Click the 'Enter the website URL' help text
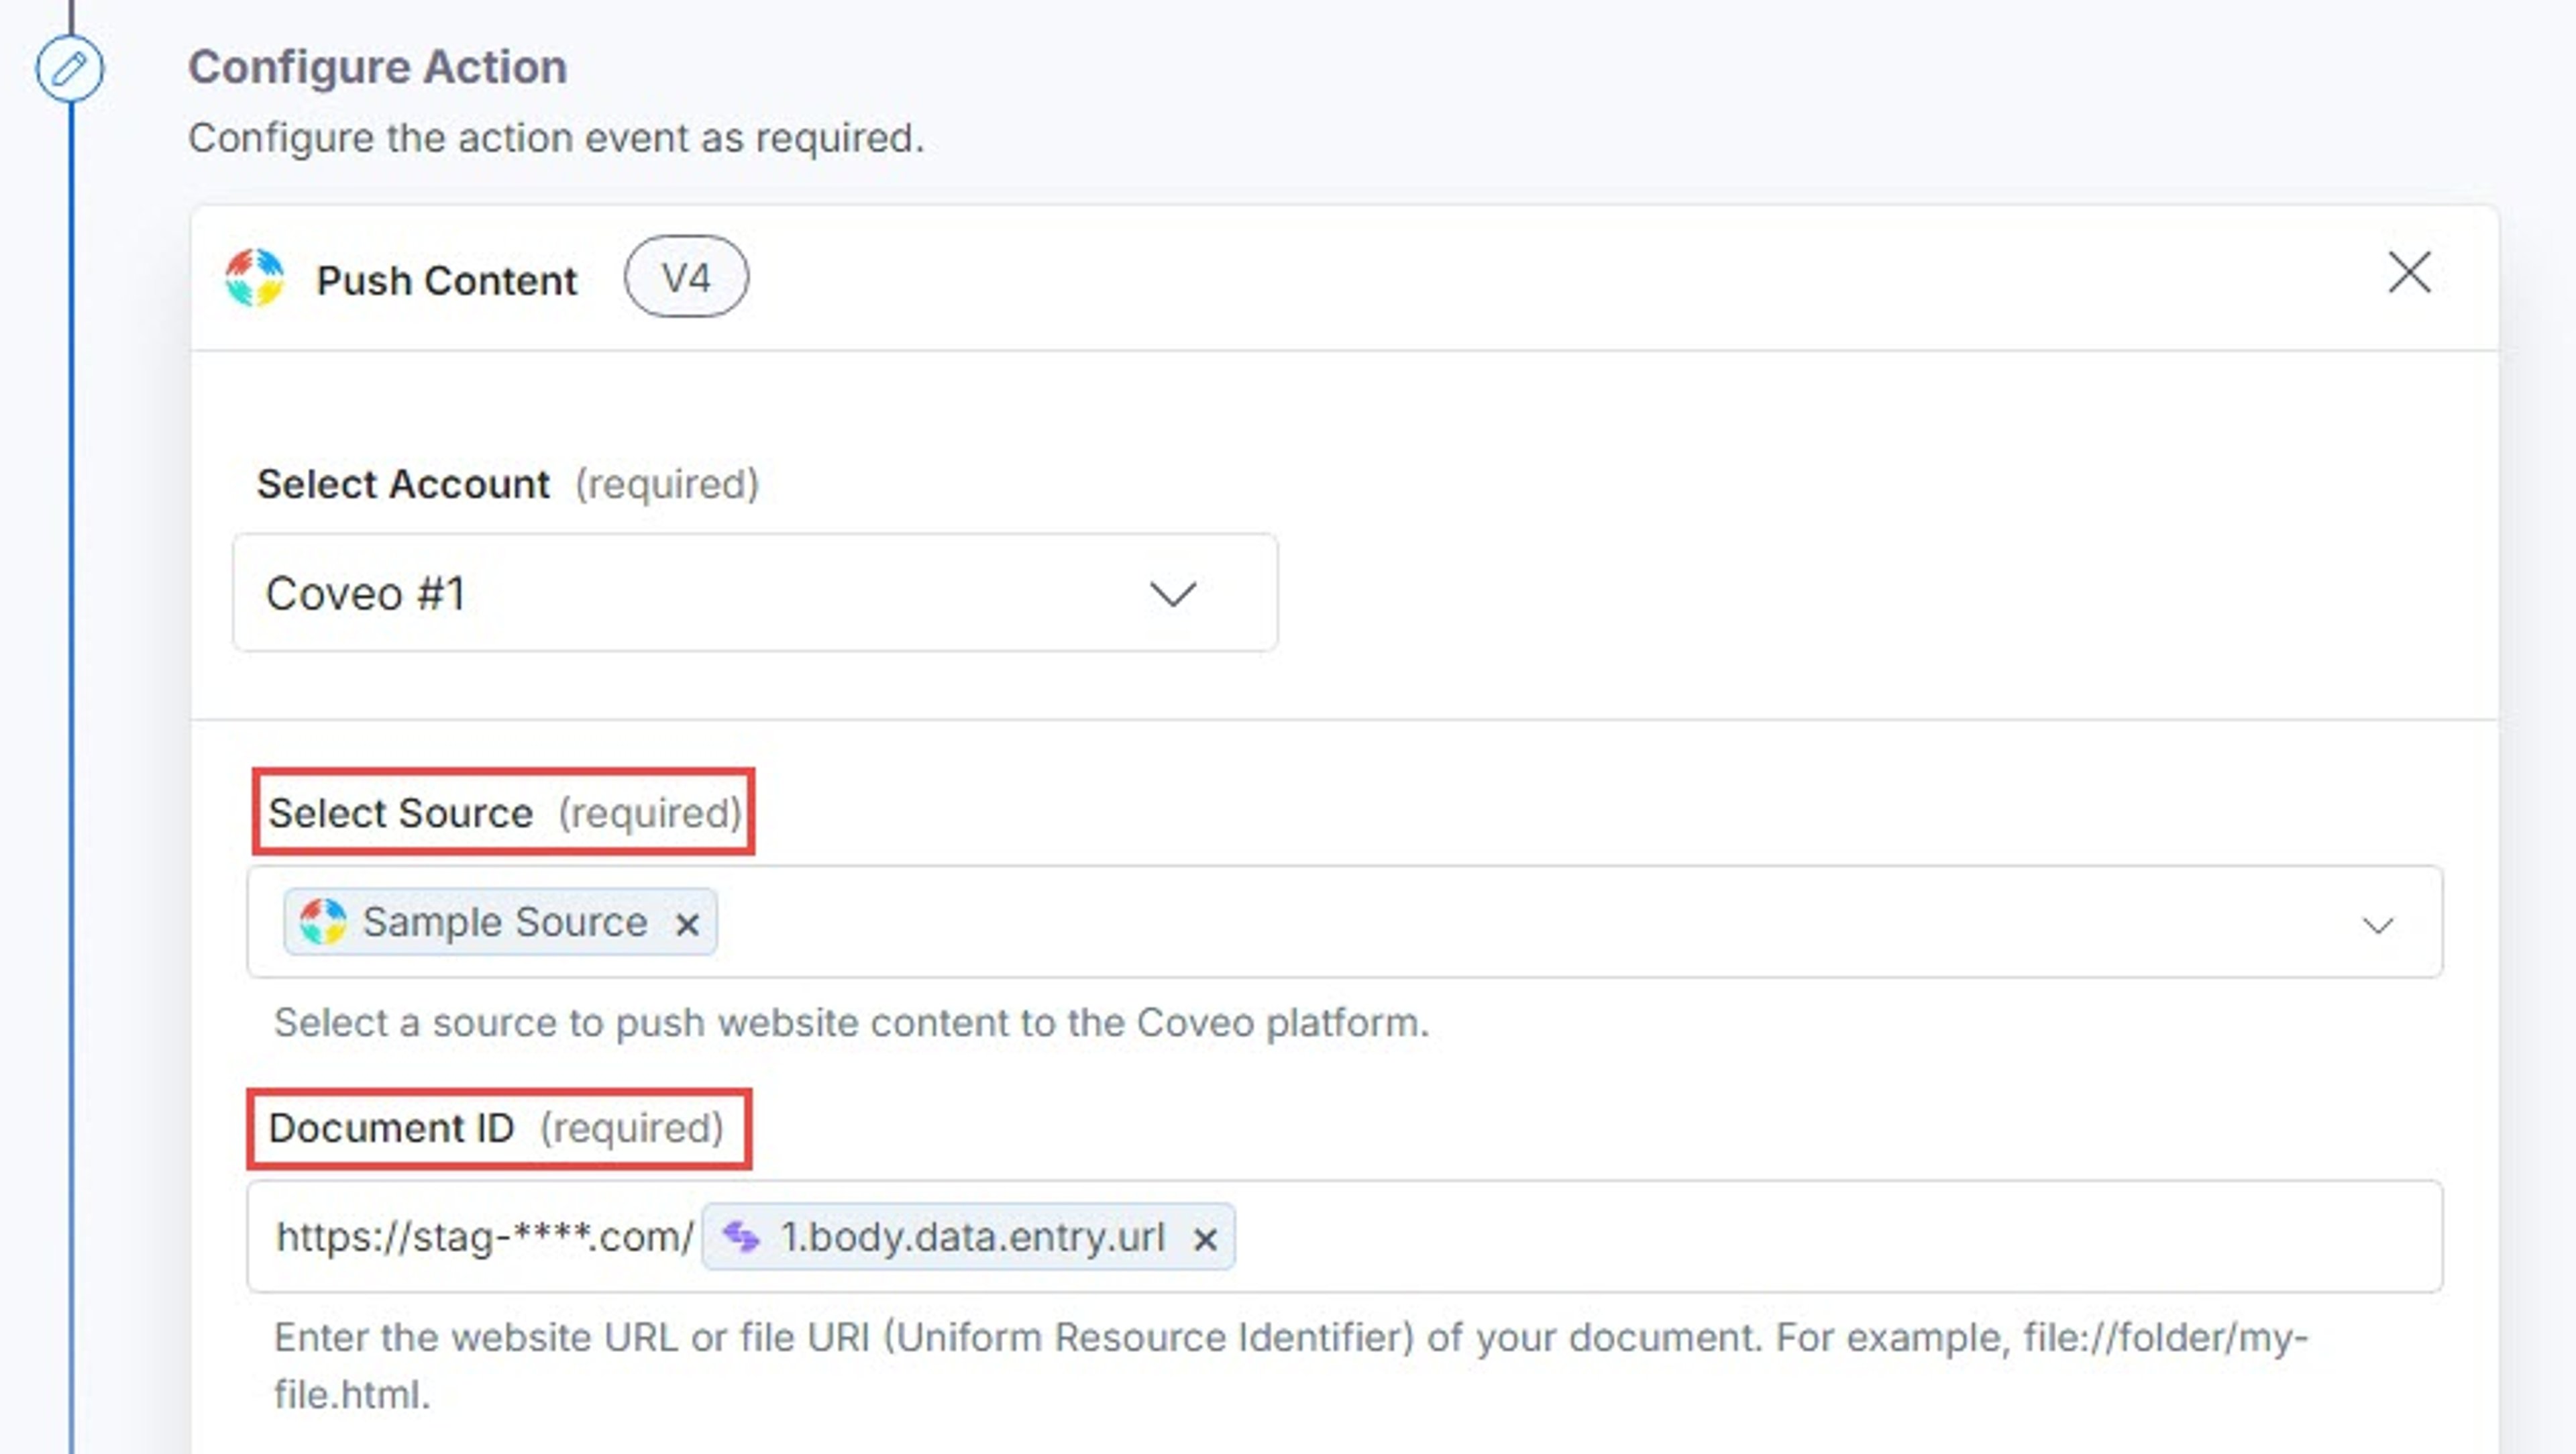2576x1454 pixels. coord(1291,1365)
